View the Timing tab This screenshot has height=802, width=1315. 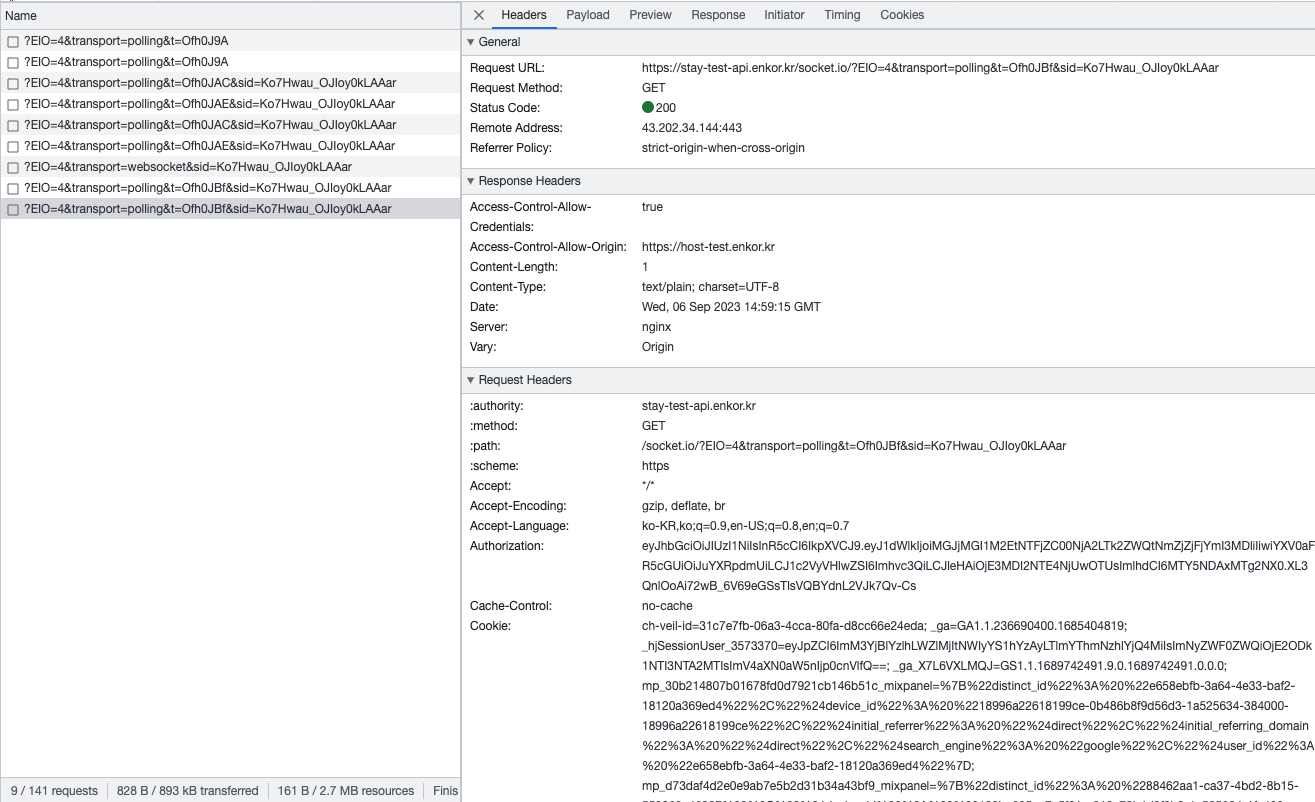tap(842, 15)
